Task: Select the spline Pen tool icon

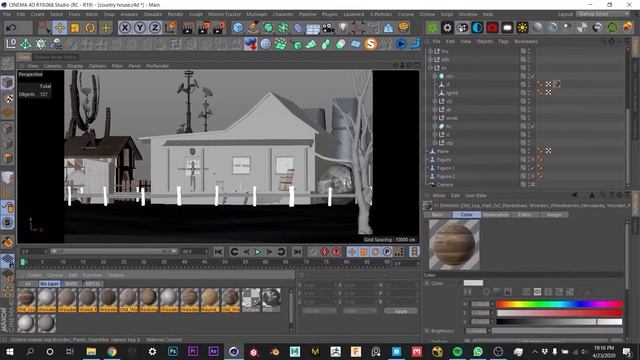Action: tap(253, 28)
